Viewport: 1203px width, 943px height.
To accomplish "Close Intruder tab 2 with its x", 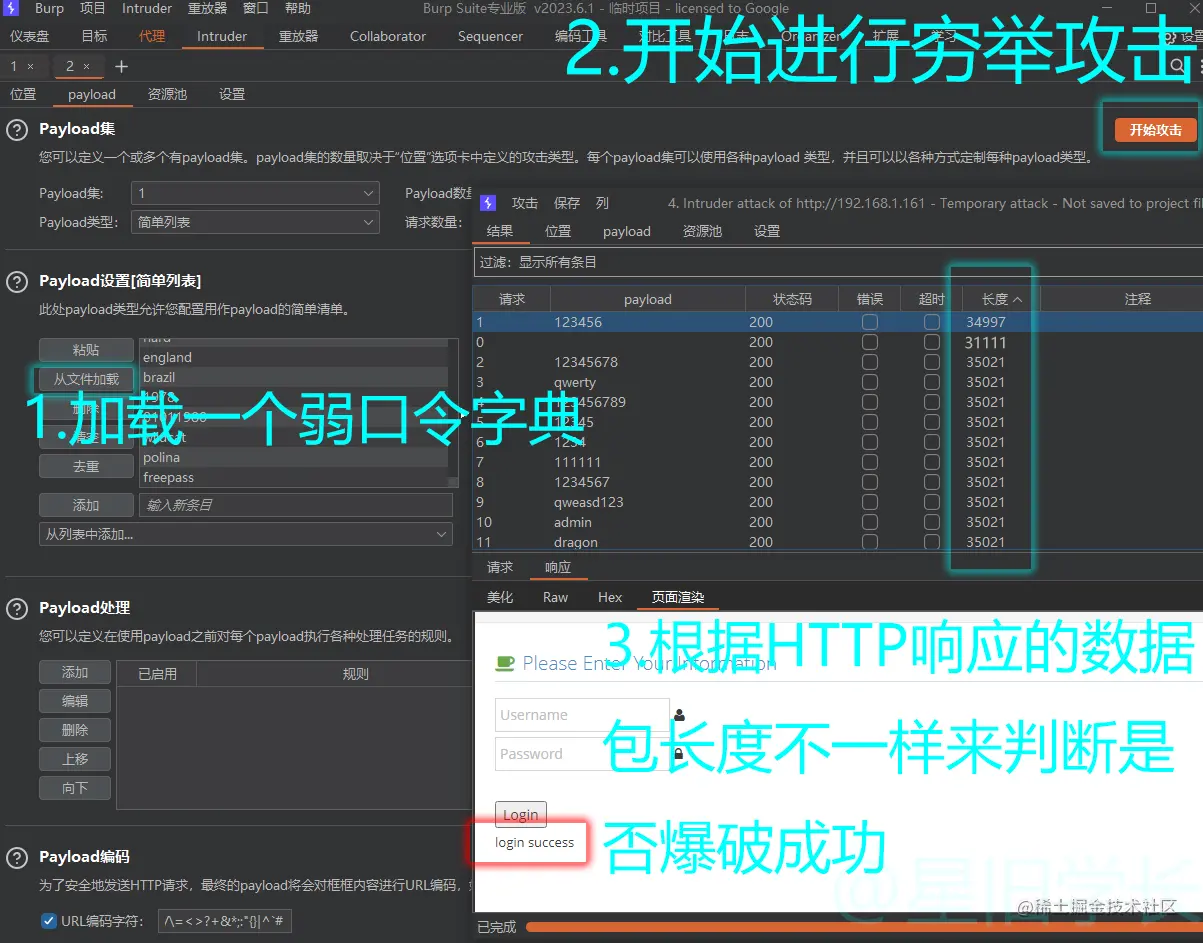I will point(86,66).
